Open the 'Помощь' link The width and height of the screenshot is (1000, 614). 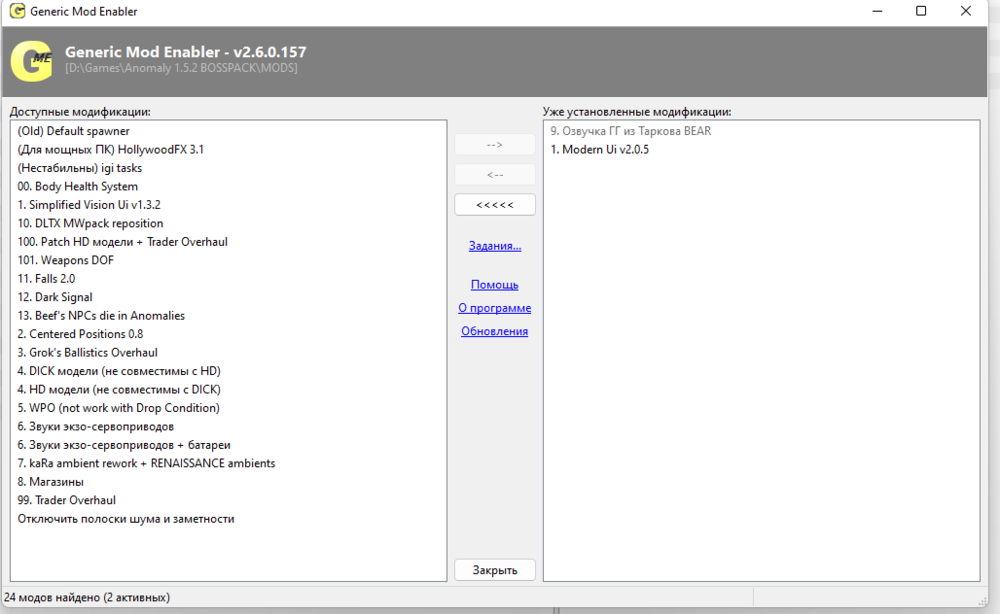494,284
